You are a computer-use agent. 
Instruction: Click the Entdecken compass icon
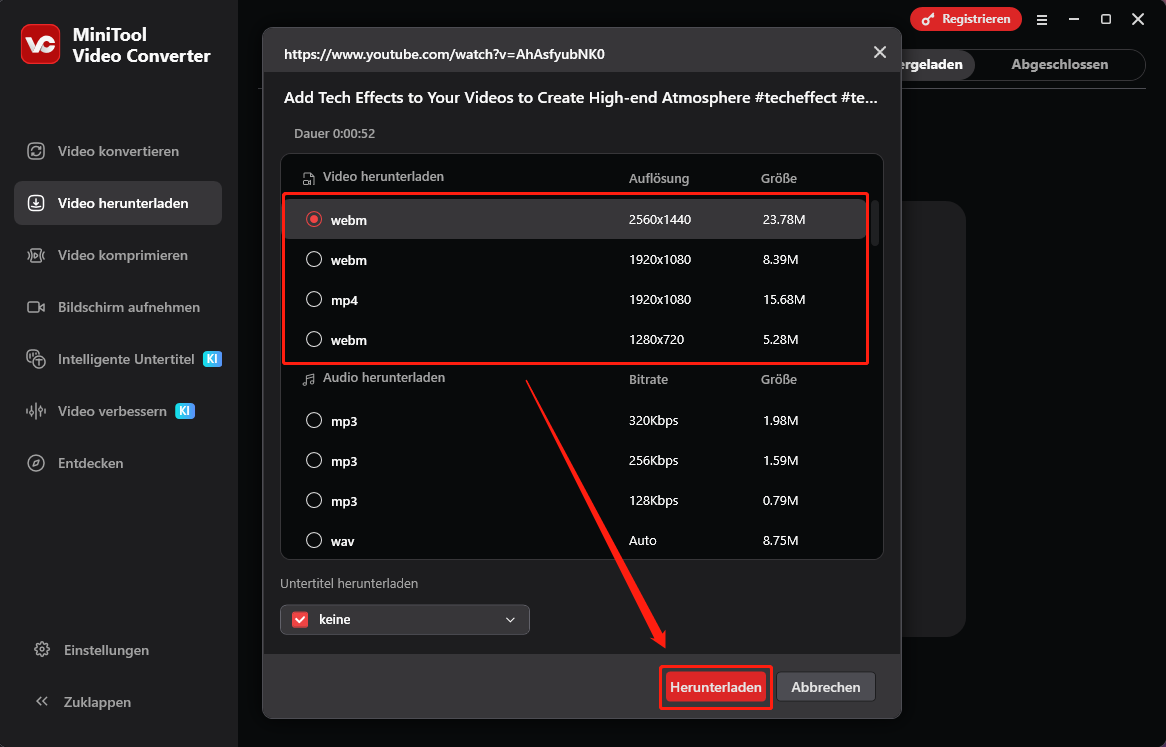pyautogui.click(x=36, y=463)
